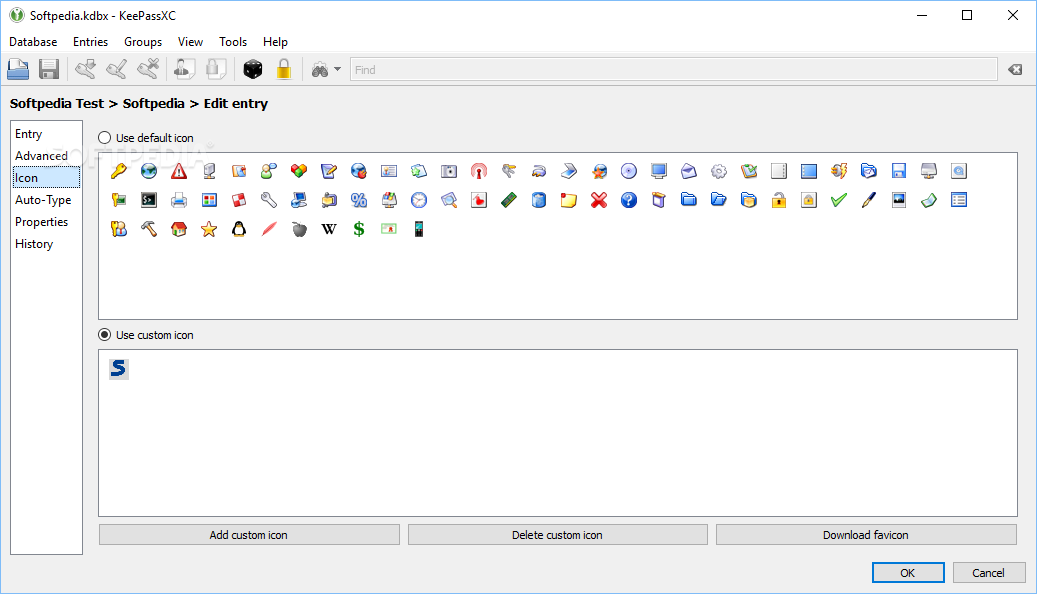Select the blue floppy disk icon in grid

(x=899, y=171)
